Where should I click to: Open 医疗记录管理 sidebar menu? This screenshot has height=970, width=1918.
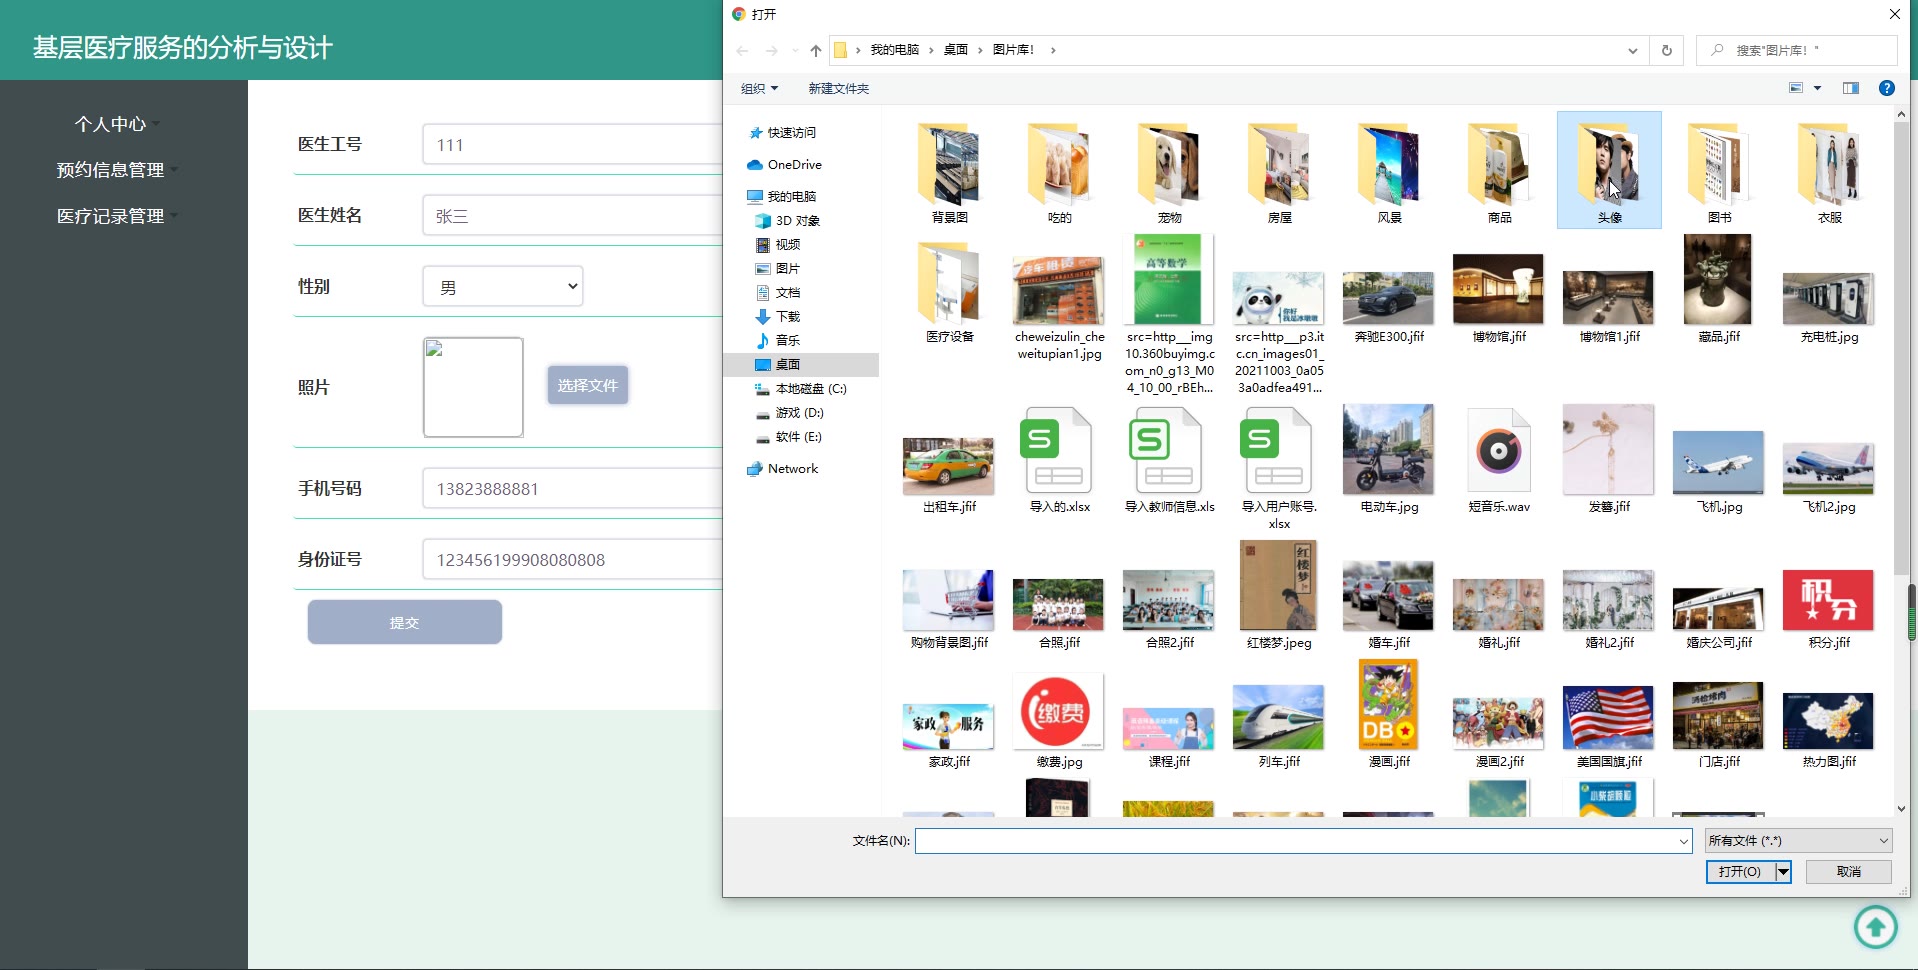[111, 216]
